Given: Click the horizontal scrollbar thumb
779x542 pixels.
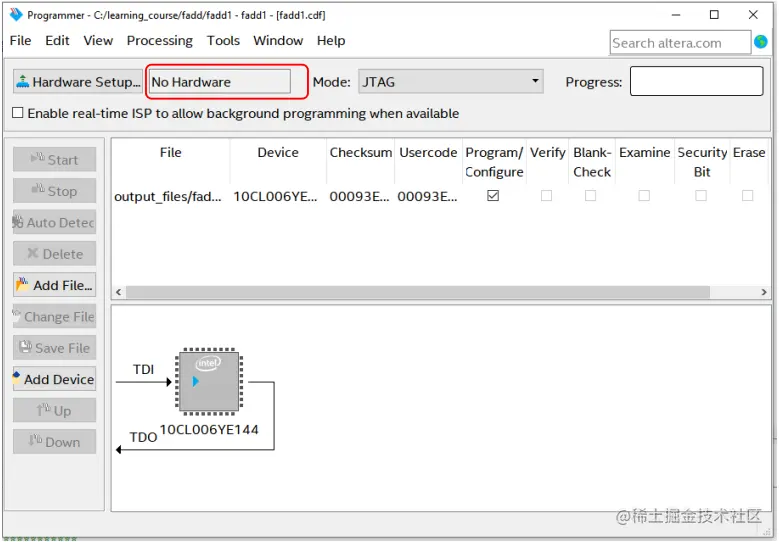Looking at the screenshot, I should (x=418, y=292).
